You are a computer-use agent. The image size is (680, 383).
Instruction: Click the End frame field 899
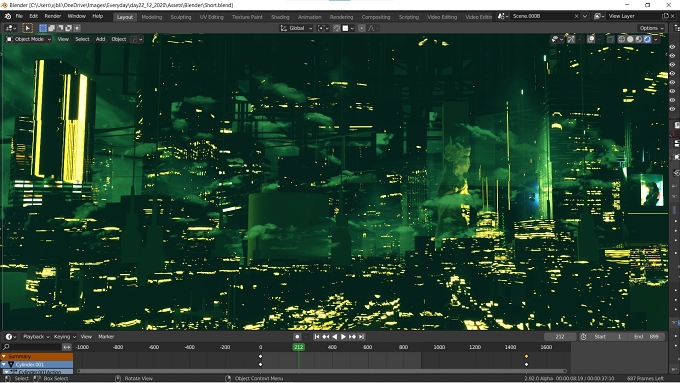[647, 337]
